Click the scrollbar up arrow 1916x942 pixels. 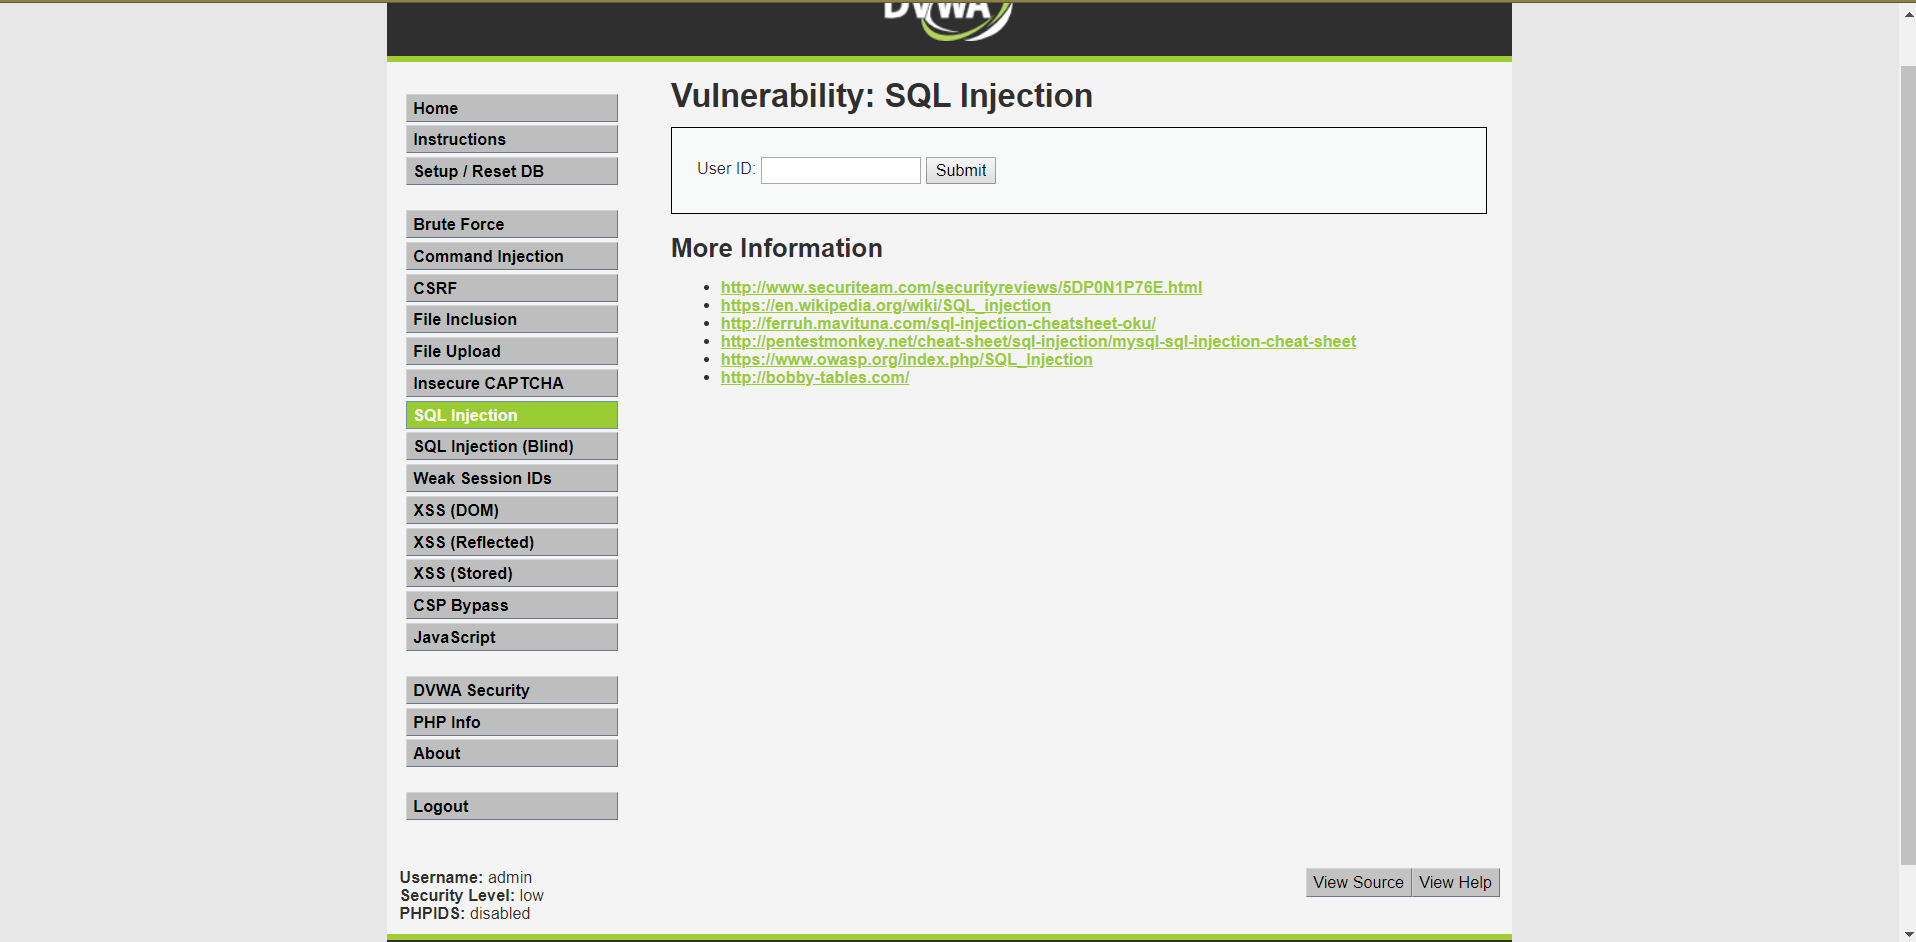[1908, 14]
